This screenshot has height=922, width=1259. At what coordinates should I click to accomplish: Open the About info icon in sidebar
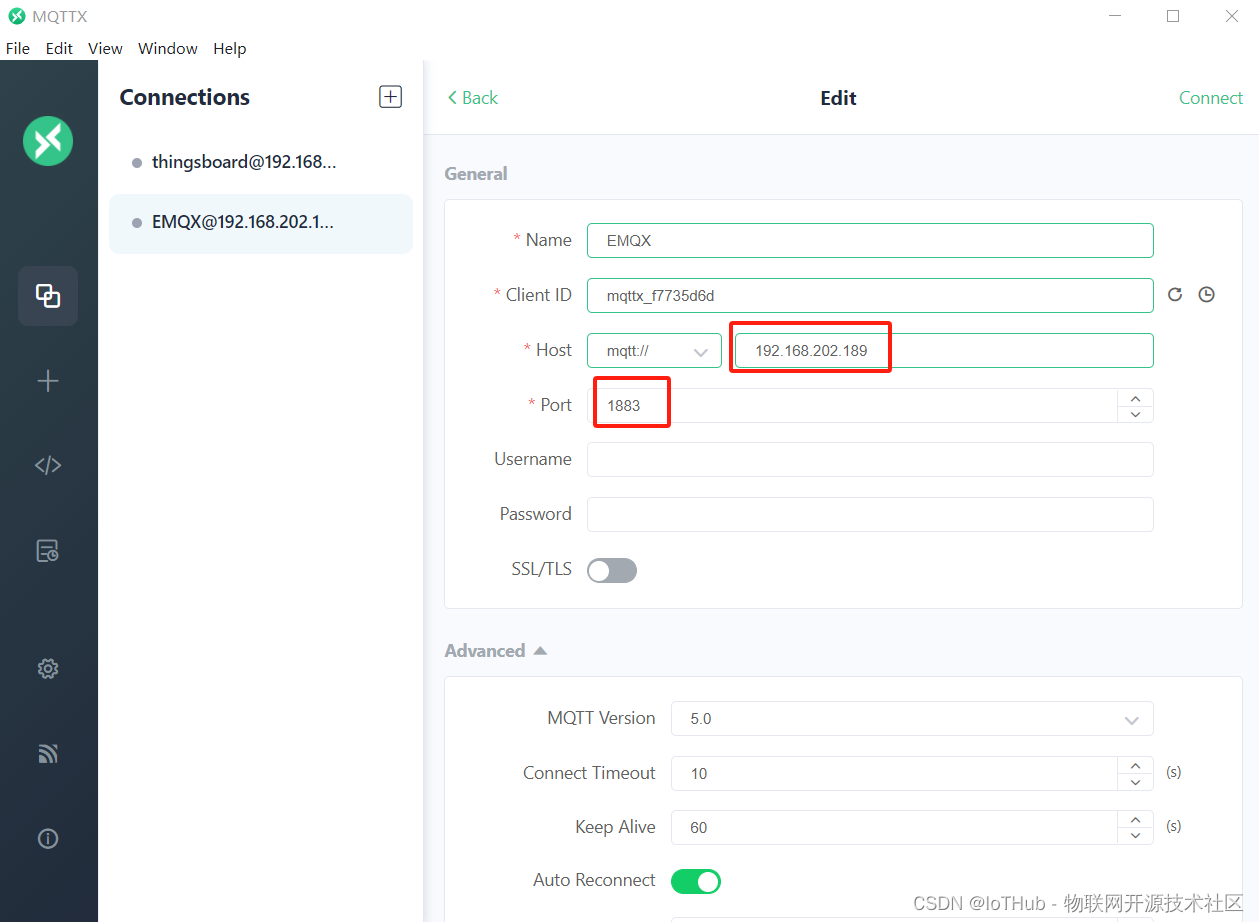pyautogui.click(x=48, y=839)
